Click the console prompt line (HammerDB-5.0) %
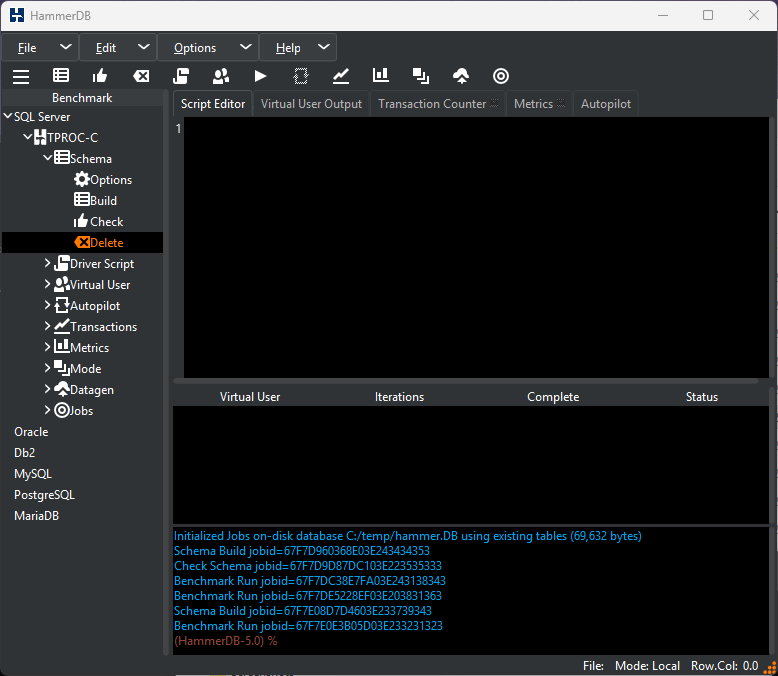Screen dimensions: 778x676 point(225,641)
